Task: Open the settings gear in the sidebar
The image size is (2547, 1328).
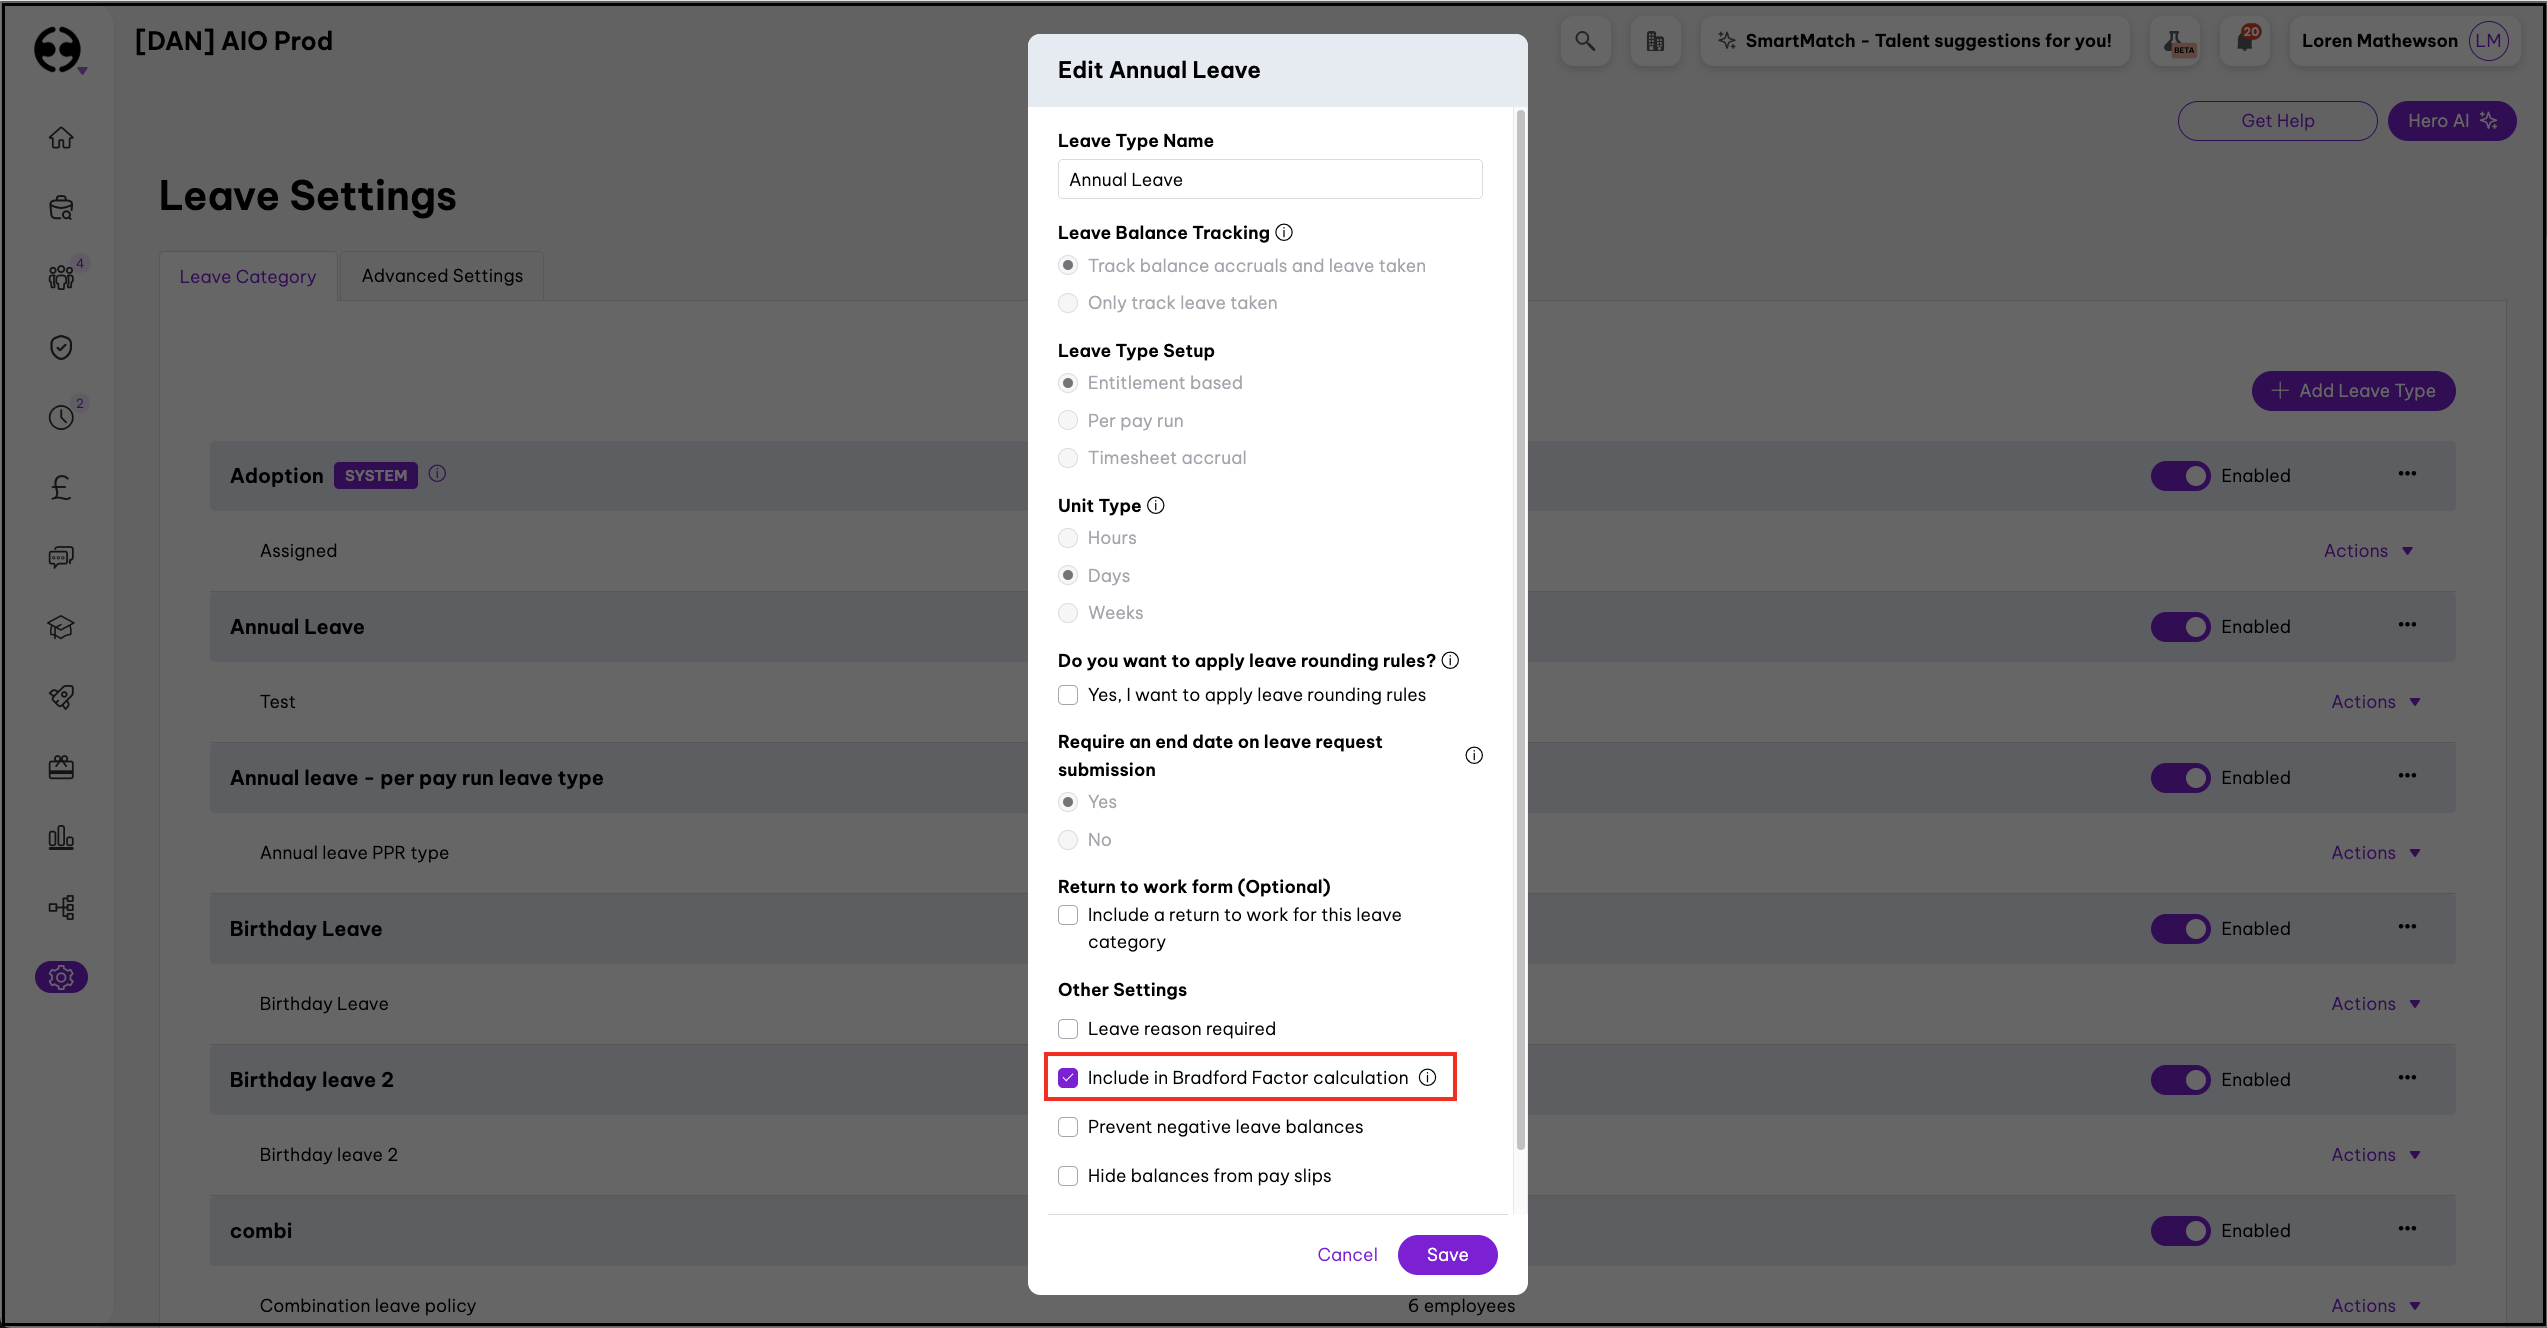Action: pos(61,977)
